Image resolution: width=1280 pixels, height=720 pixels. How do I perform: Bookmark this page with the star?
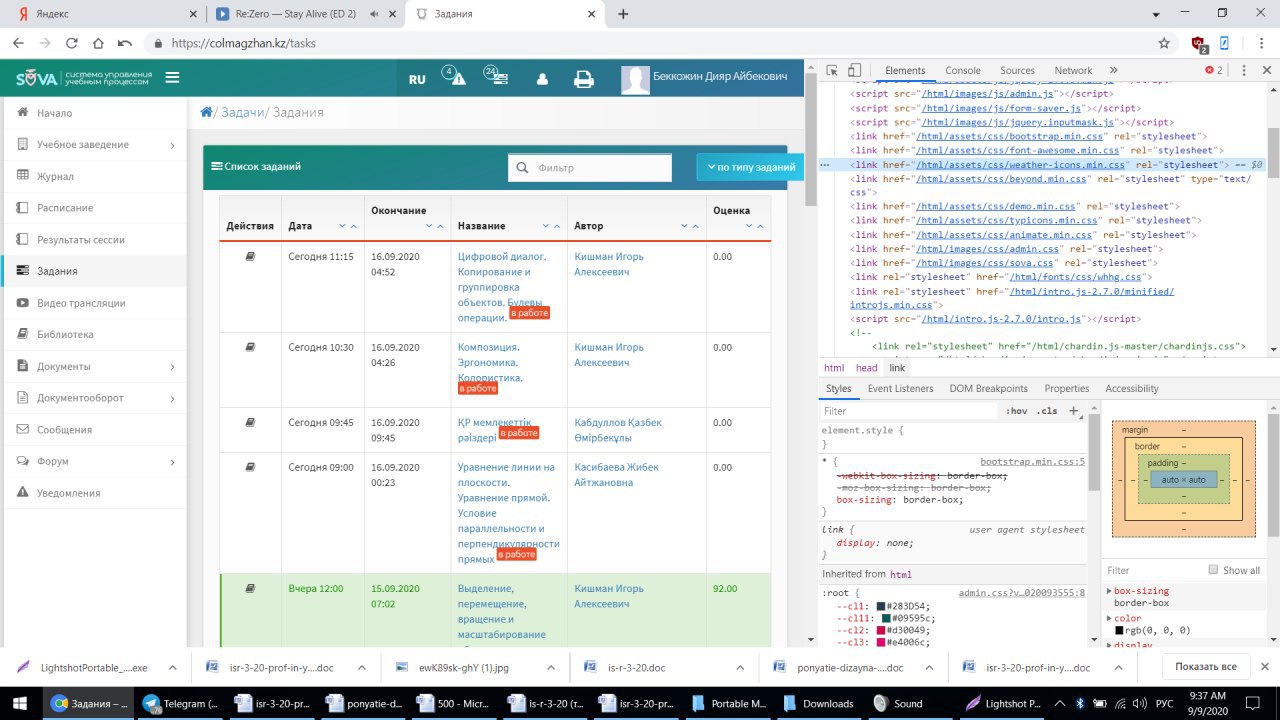1164,43
